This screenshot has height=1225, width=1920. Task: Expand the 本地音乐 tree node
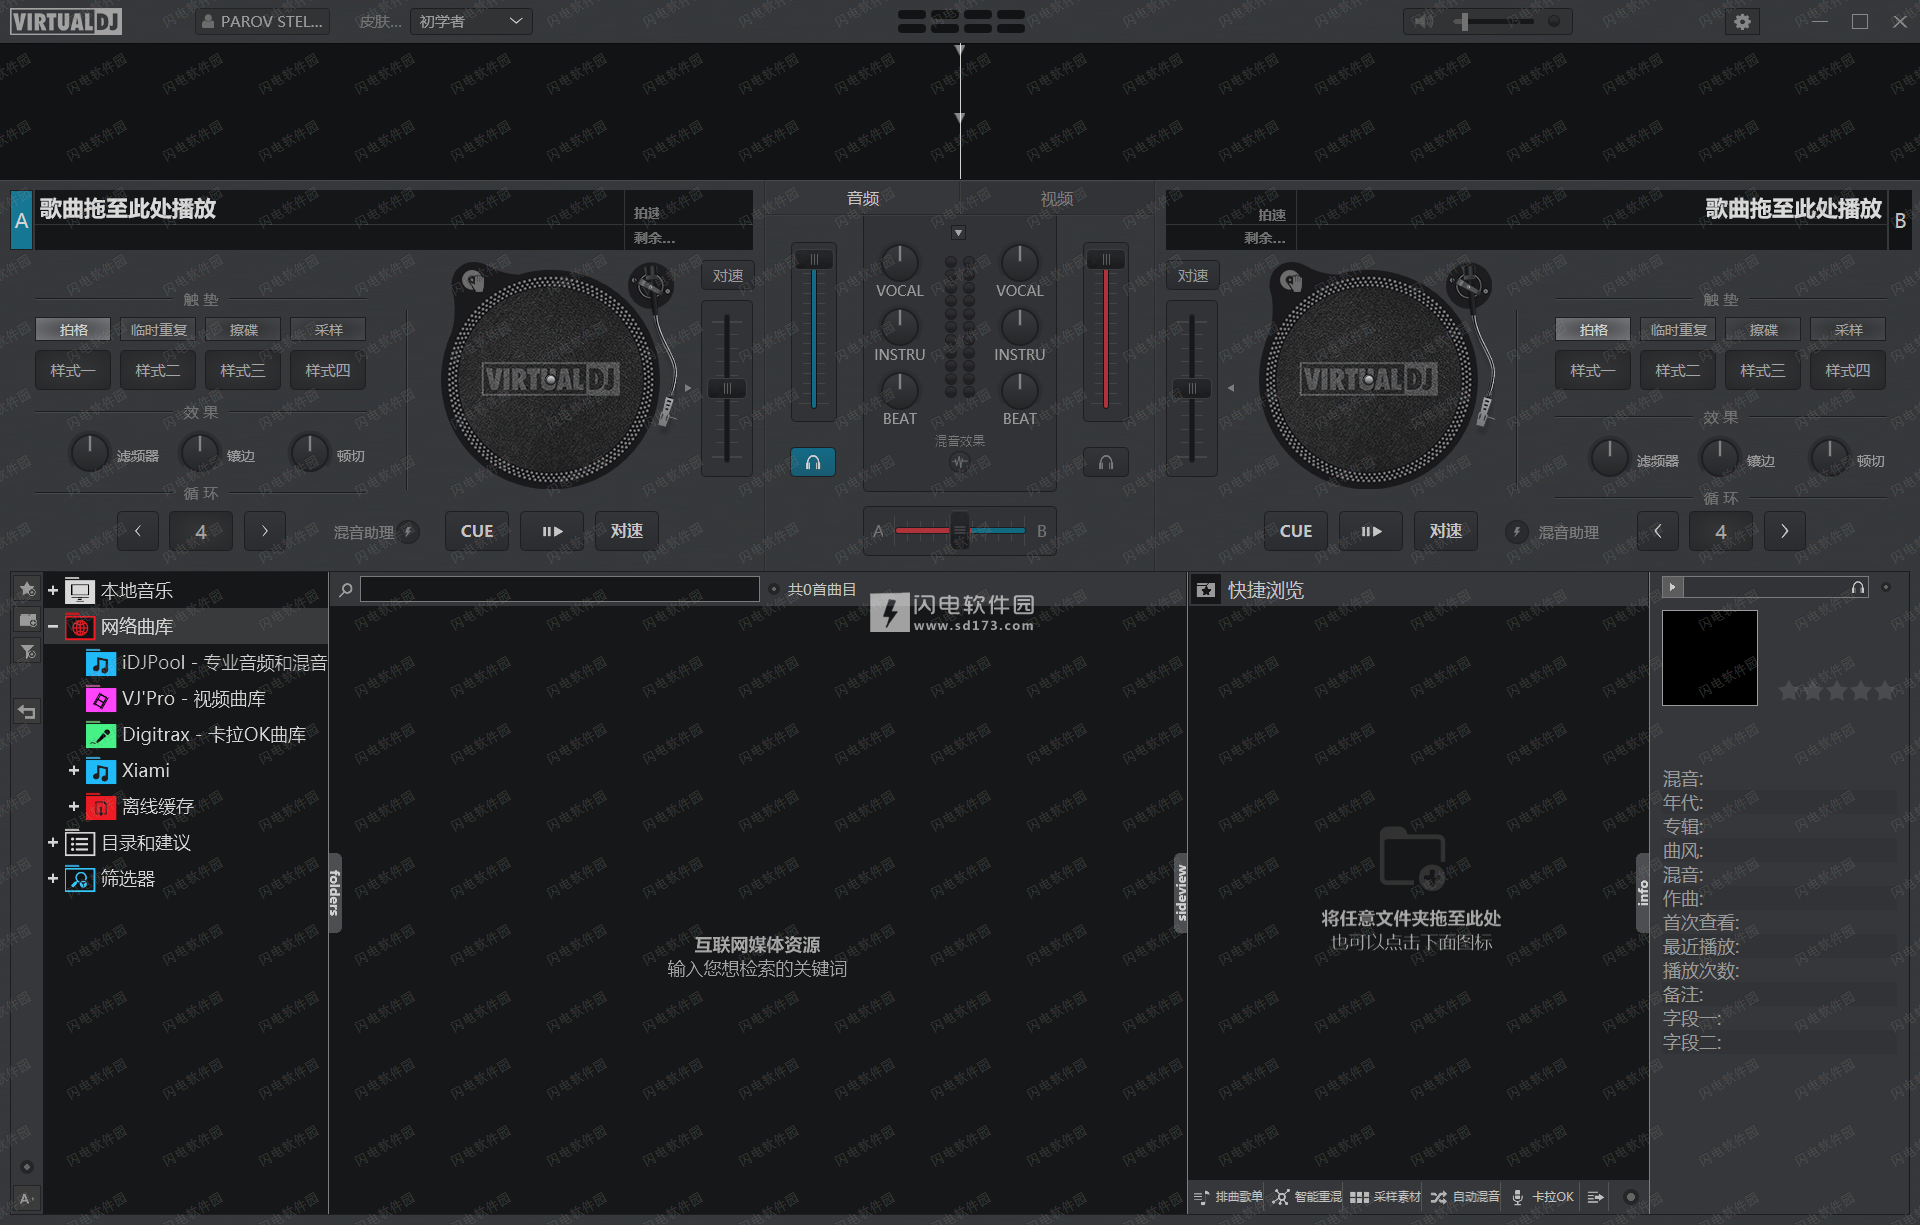point(53,591)
